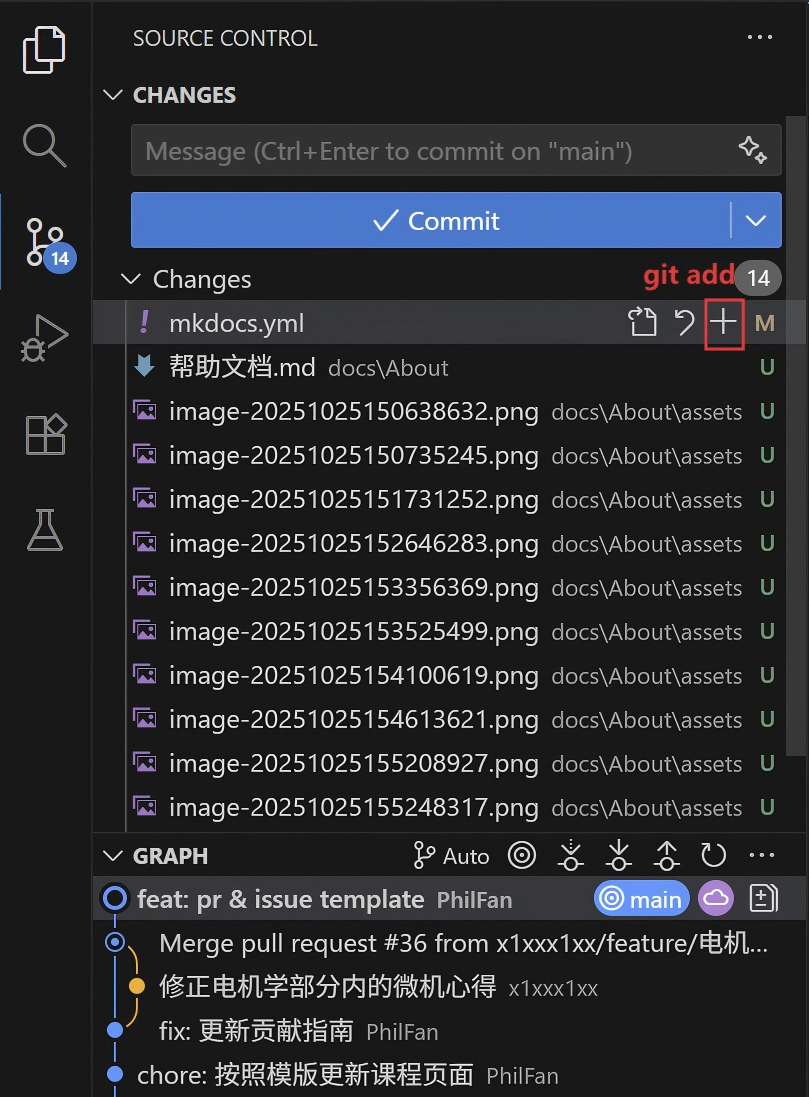Viewport: 809px width, 1097px height.
Task: Stage mkdocs.yml using the plus icon
Action: click(x=723, y=322)
